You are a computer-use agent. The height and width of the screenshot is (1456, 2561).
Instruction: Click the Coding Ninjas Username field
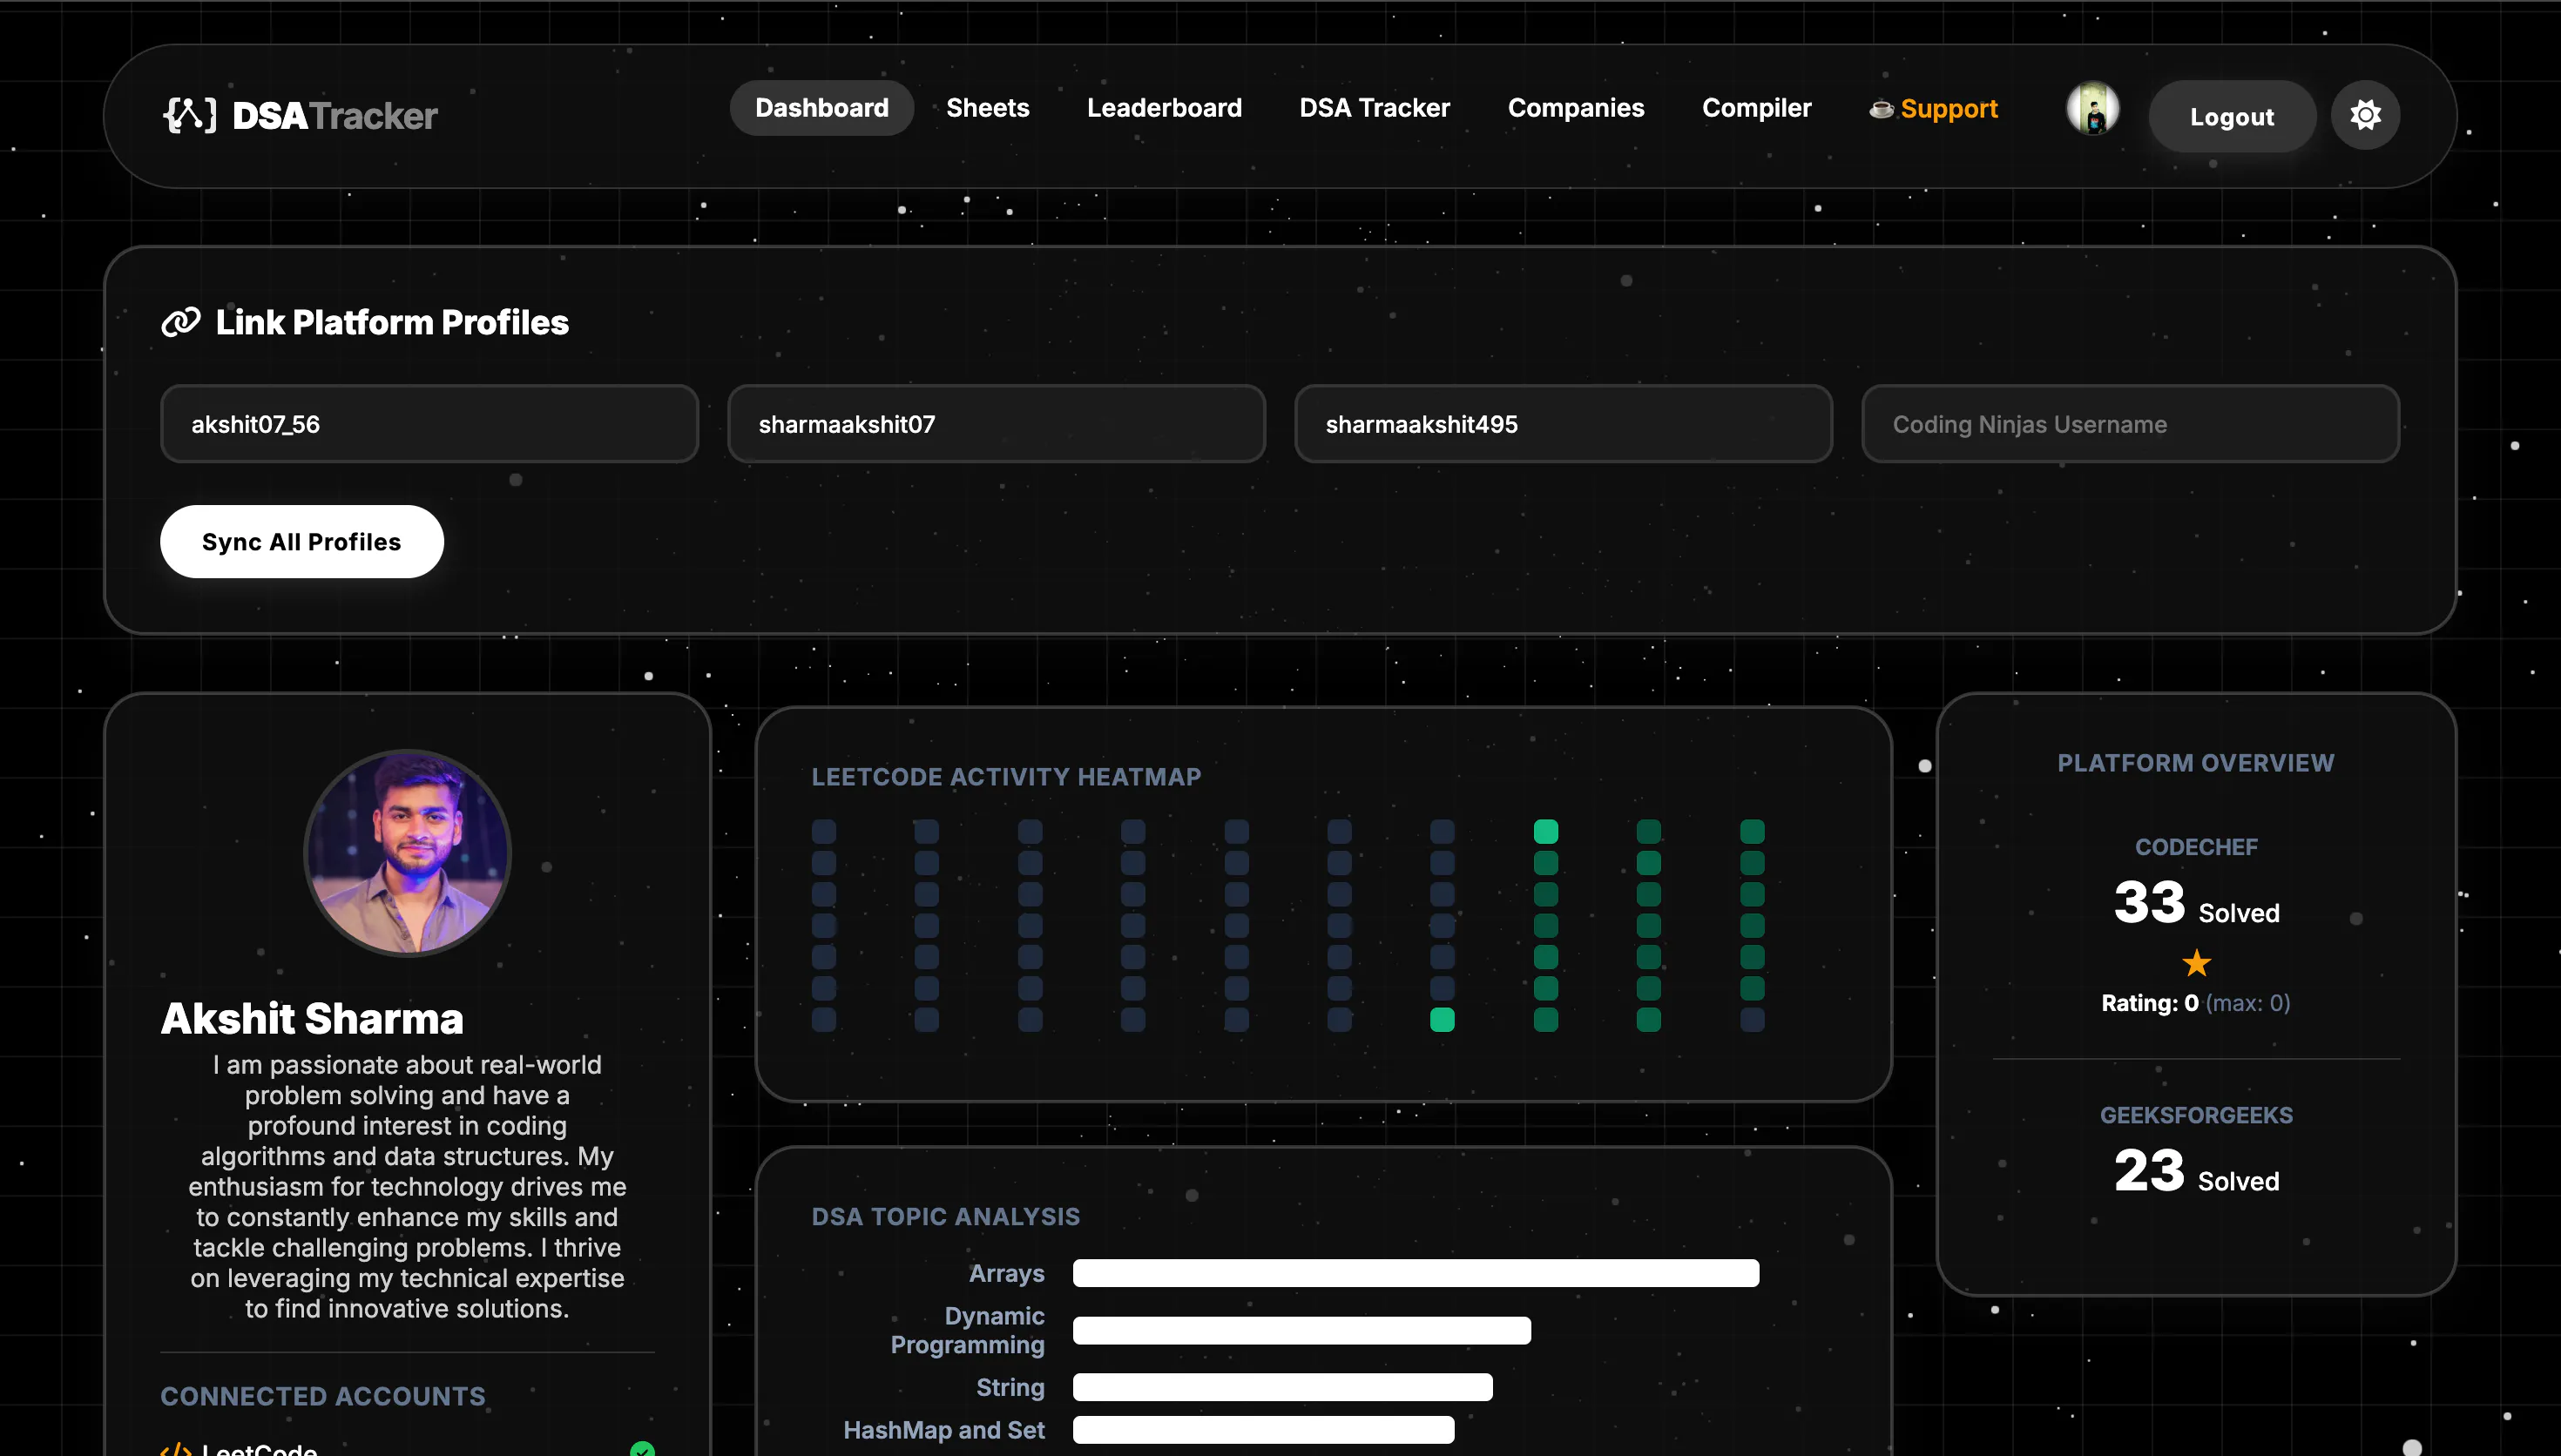pyautogui.click(x=2130, y=424)
